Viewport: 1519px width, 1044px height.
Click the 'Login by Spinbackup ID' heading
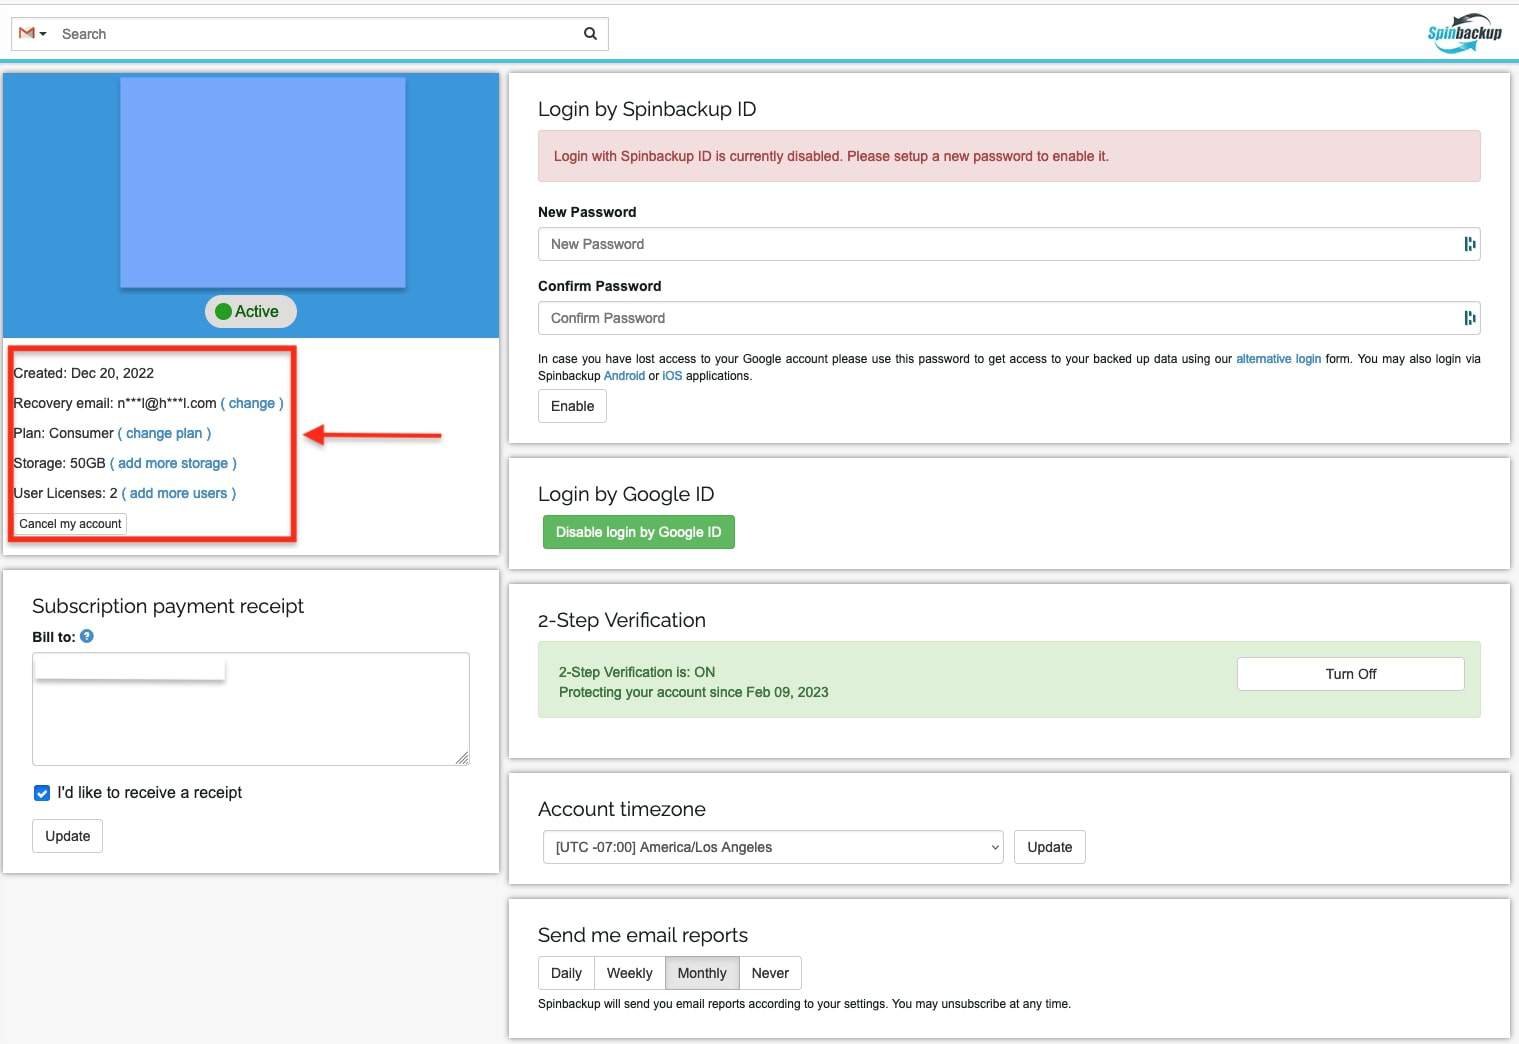647,109
